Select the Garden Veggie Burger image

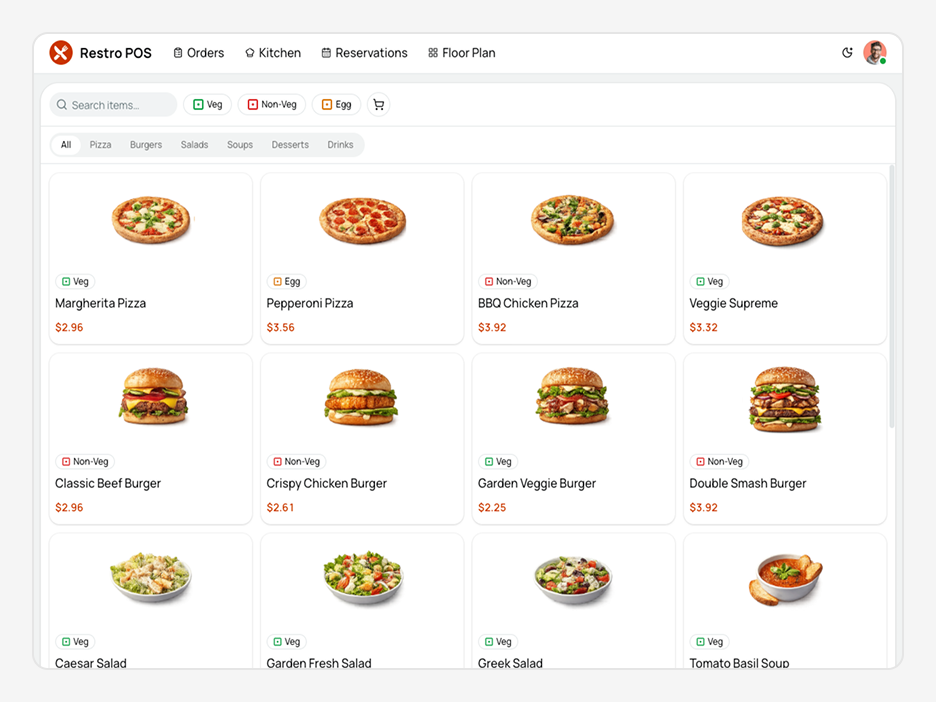tap(572, 396)
